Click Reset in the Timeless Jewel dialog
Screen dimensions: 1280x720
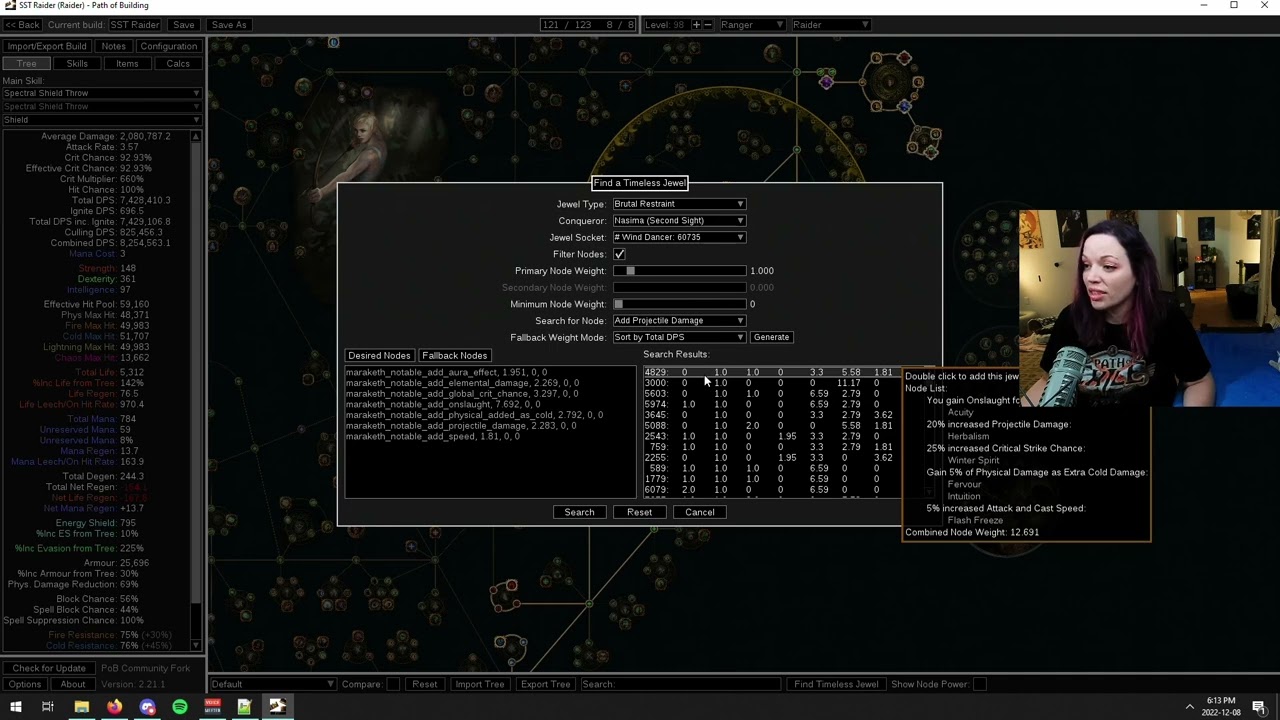click(639, 512)
